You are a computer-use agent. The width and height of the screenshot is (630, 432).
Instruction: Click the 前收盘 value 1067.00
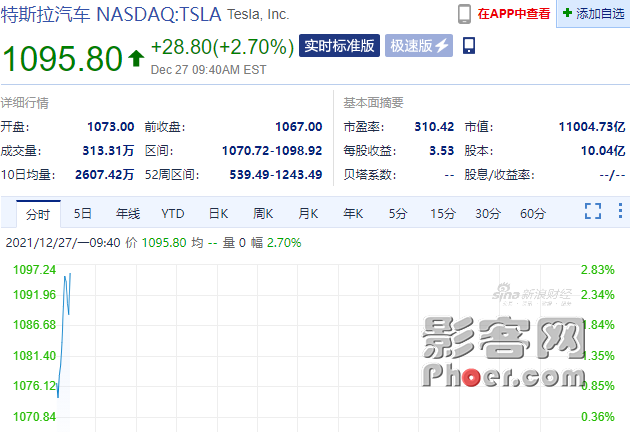299,127
